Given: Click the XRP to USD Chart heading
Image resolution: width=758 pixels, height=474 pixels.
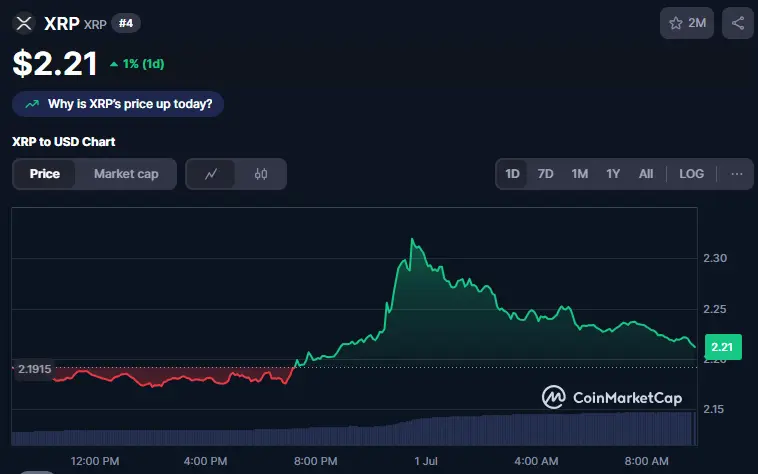Looking at the screenshot, I should [63, 142].
